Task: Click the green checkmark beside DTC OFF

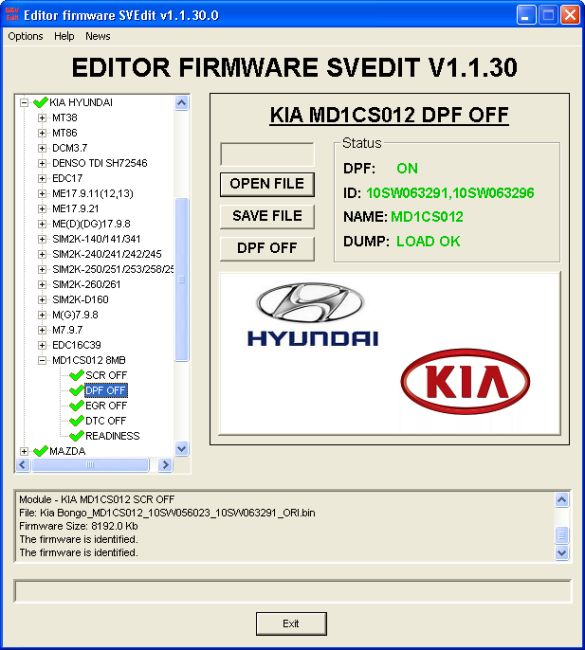Action: (77, 421)
